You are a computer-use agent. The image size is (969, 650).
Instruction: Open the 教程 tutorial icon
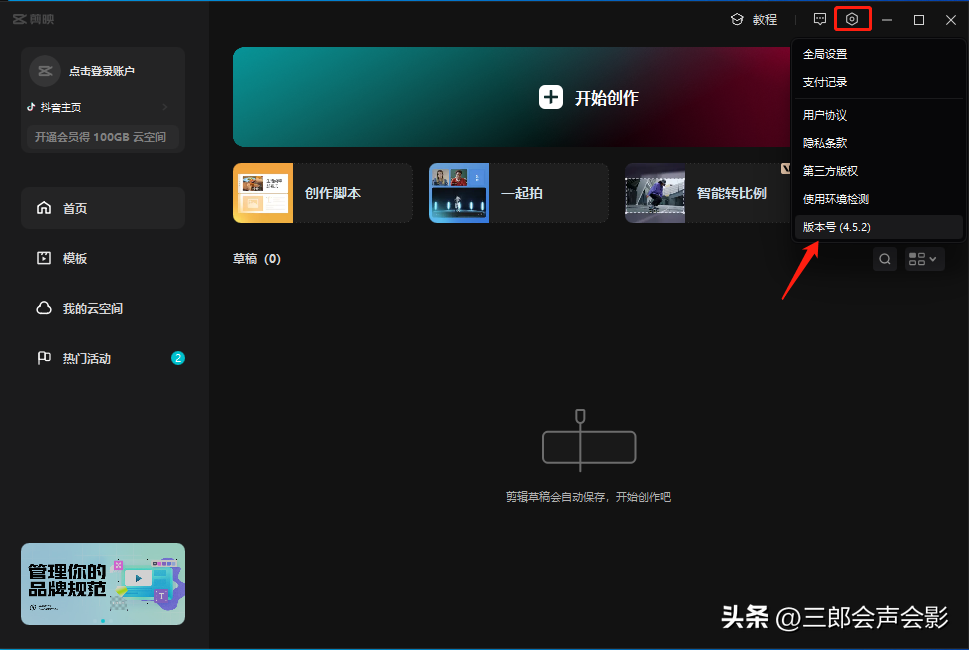(x=737, y=19)
